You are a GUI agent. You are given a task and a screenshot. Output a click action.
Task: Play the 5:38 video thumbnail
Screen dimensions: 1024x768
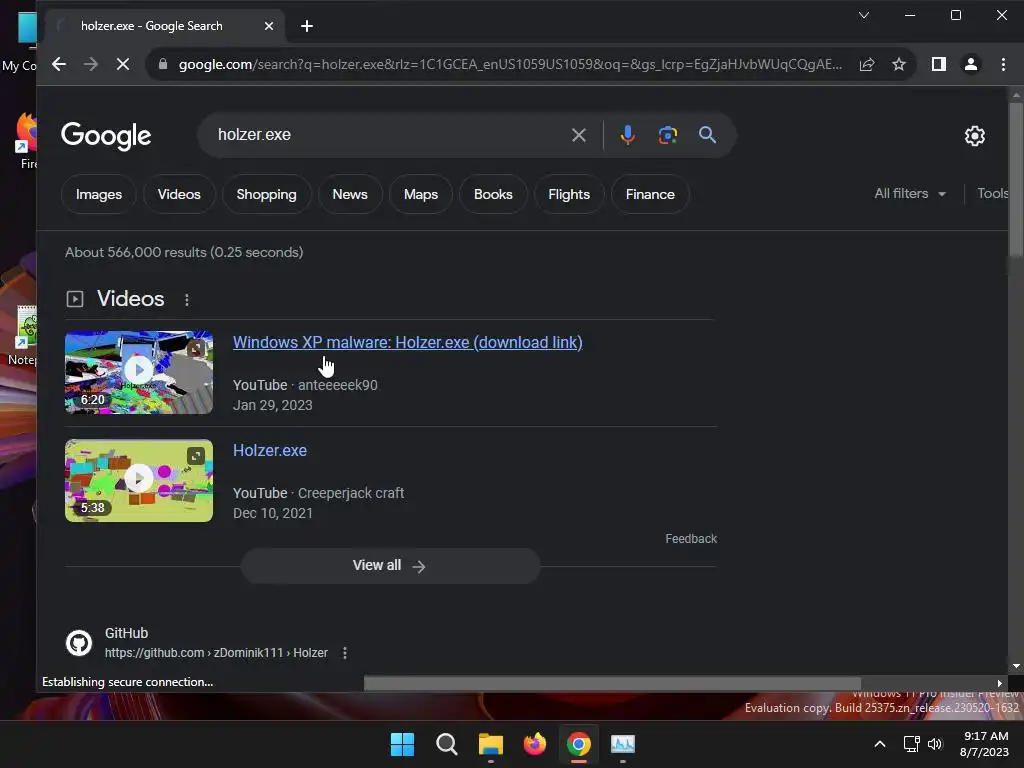coord(138,479)
